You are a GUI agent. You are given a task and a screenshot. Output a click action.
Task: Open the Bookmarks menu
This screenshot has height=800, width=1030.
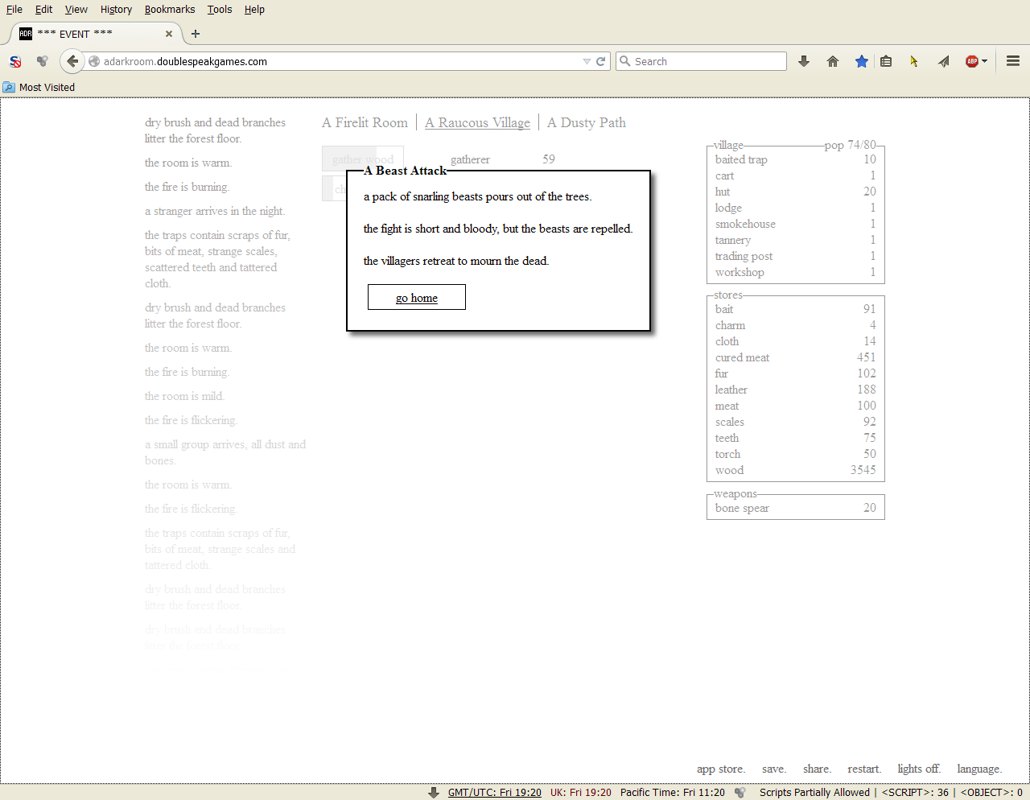(x=169, y=9)
